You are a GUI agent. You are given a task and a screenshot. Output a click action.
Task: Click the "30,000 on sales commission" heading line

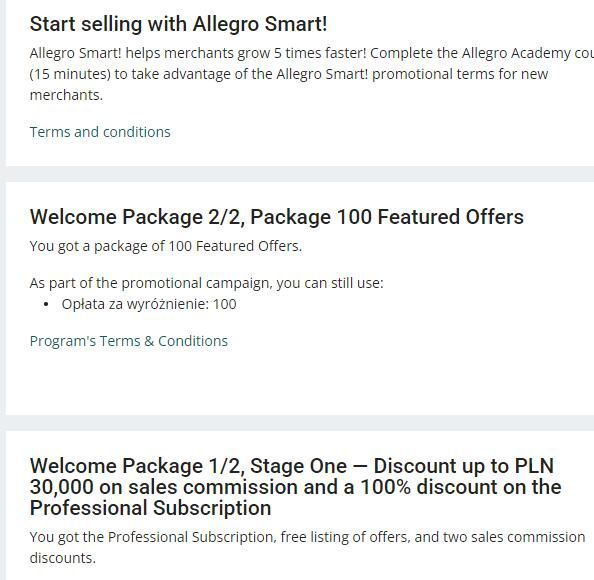point(295,487)
